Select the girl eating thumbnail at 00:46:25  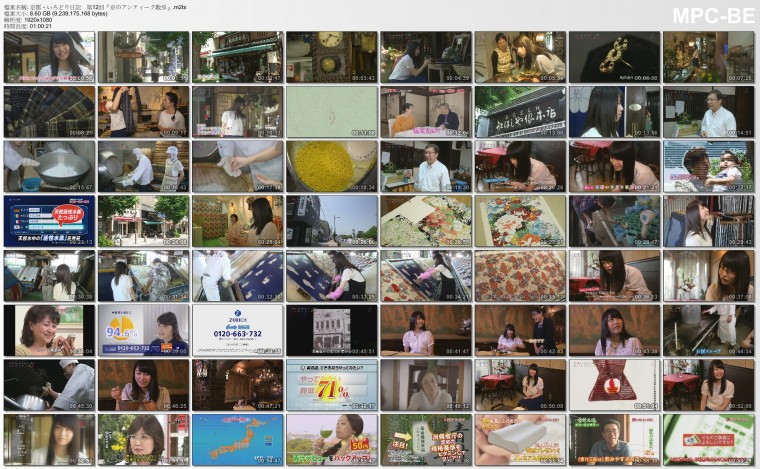143,386
